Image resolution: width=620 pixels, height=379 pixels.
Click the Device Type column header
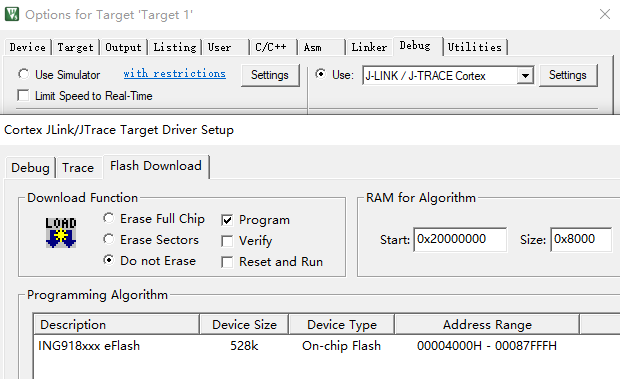(x=342, y=324)
